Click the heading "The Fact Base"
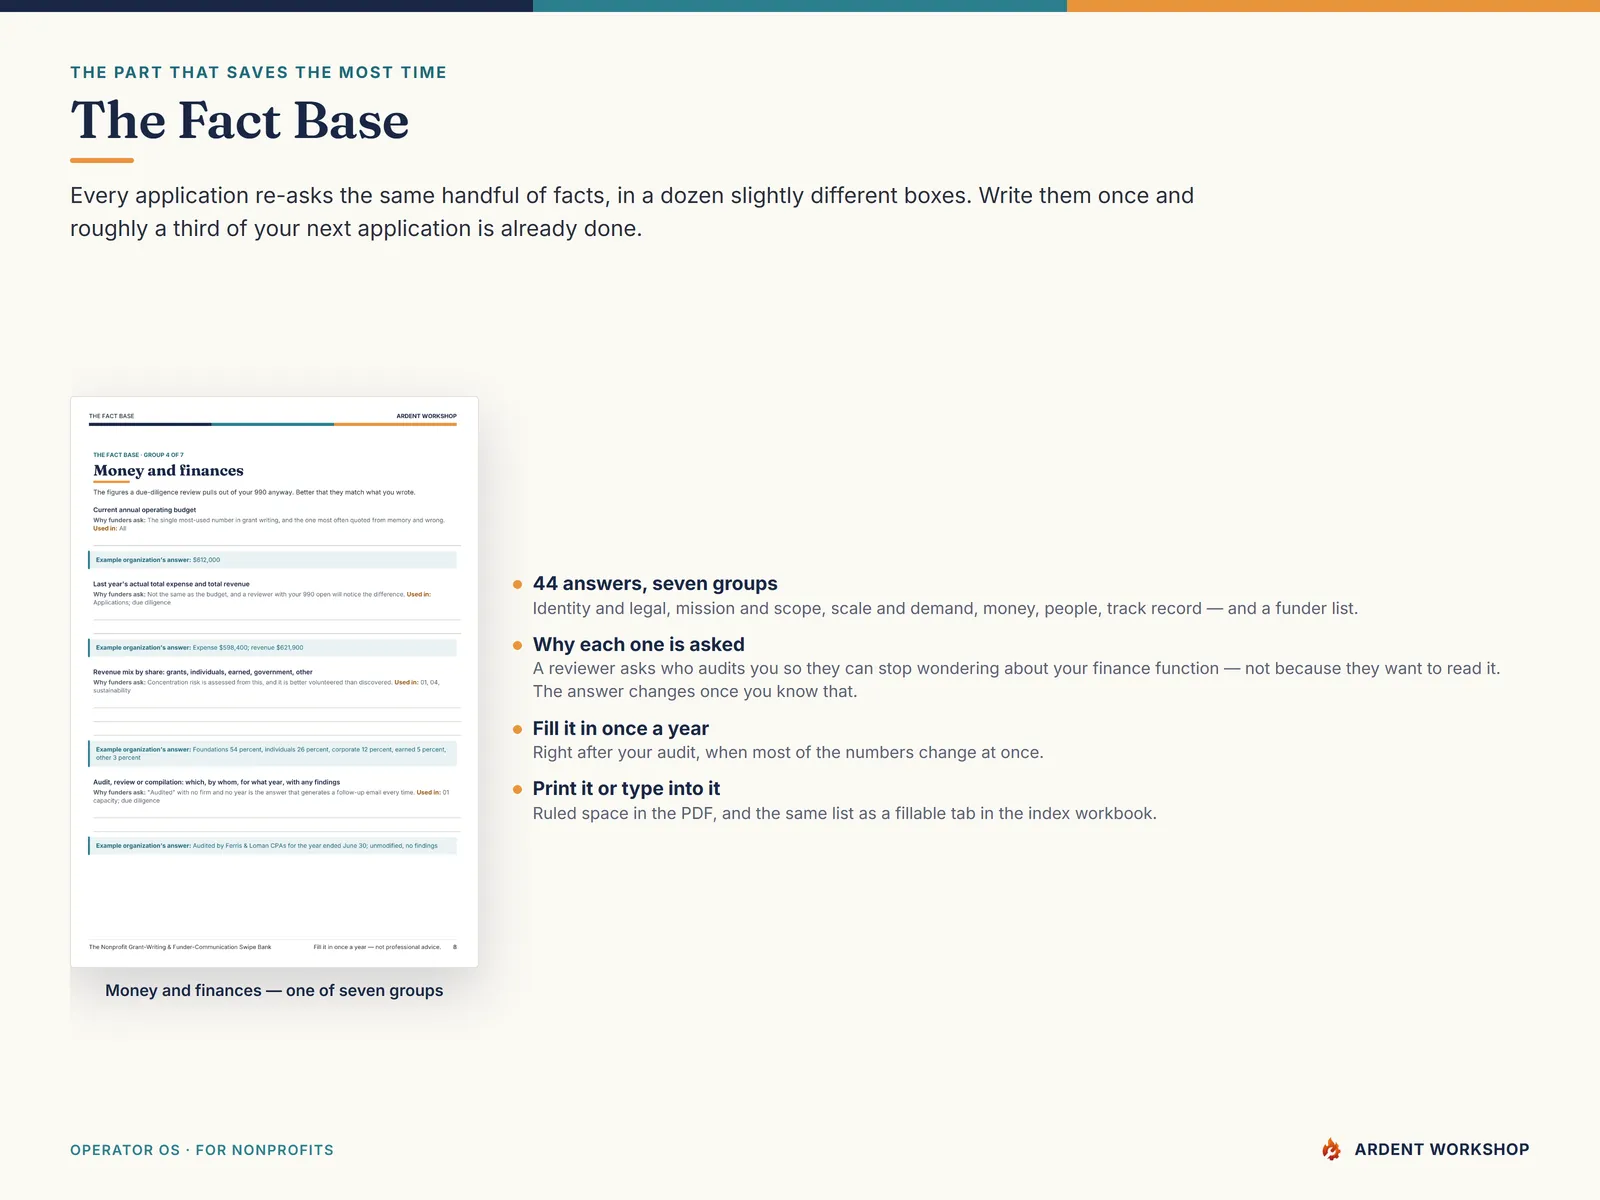Image resolution: width=1600 pixels, height=1200 pixels. tap(240, 121)
